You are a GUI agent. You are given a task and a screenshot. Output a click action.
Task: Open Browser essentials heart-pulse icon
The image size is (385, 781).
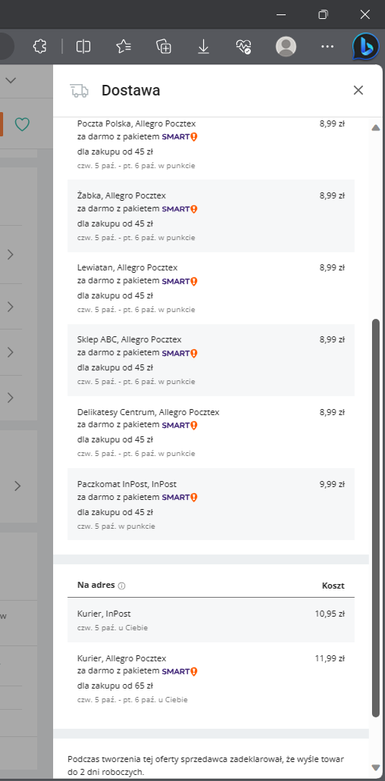(x=244, y=47)
